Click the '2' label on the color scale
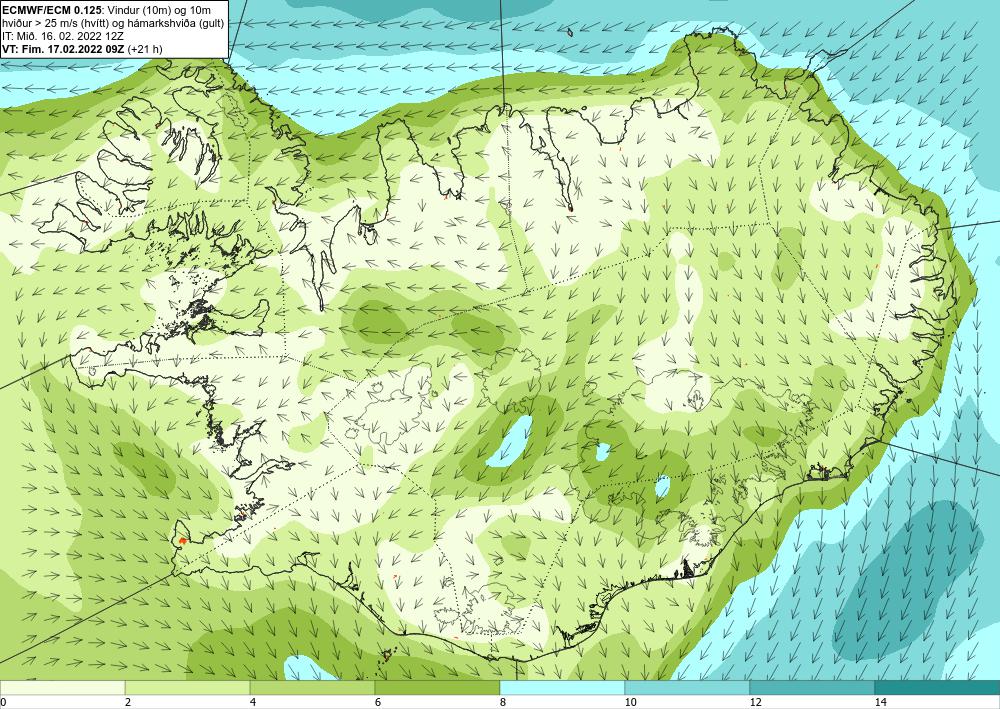 coord(128,702)
